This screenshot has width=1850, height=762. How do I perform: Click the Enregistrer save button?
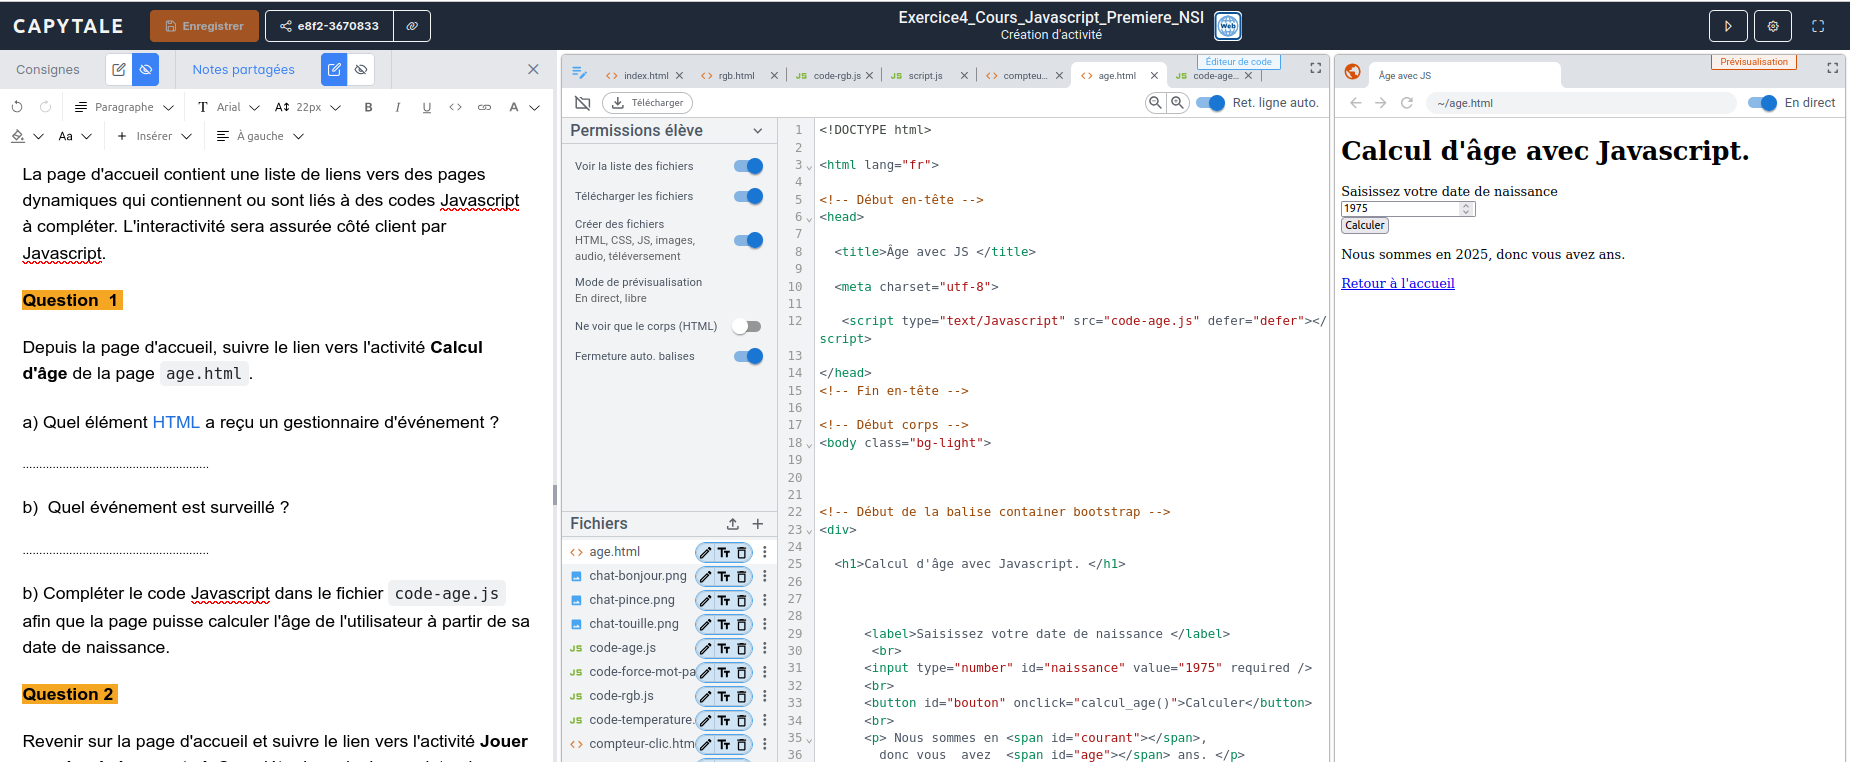point(204,26)
